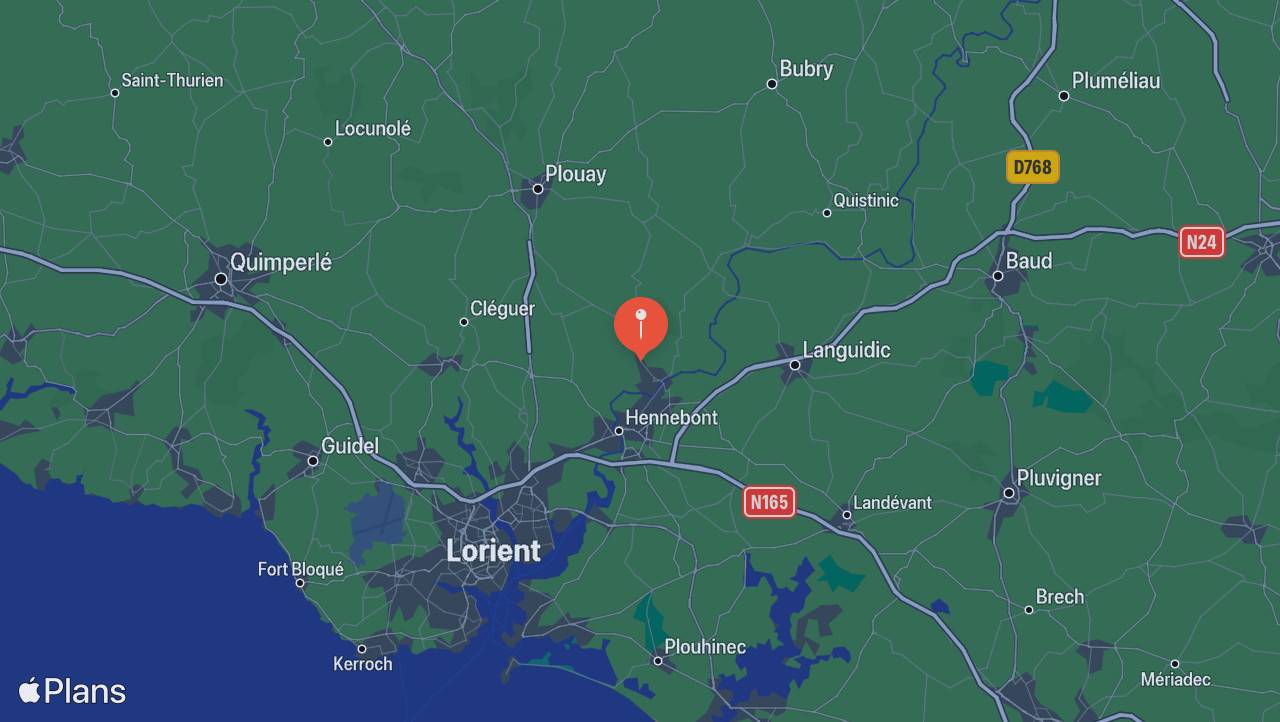Click the Guidel town label

[349, 446]
